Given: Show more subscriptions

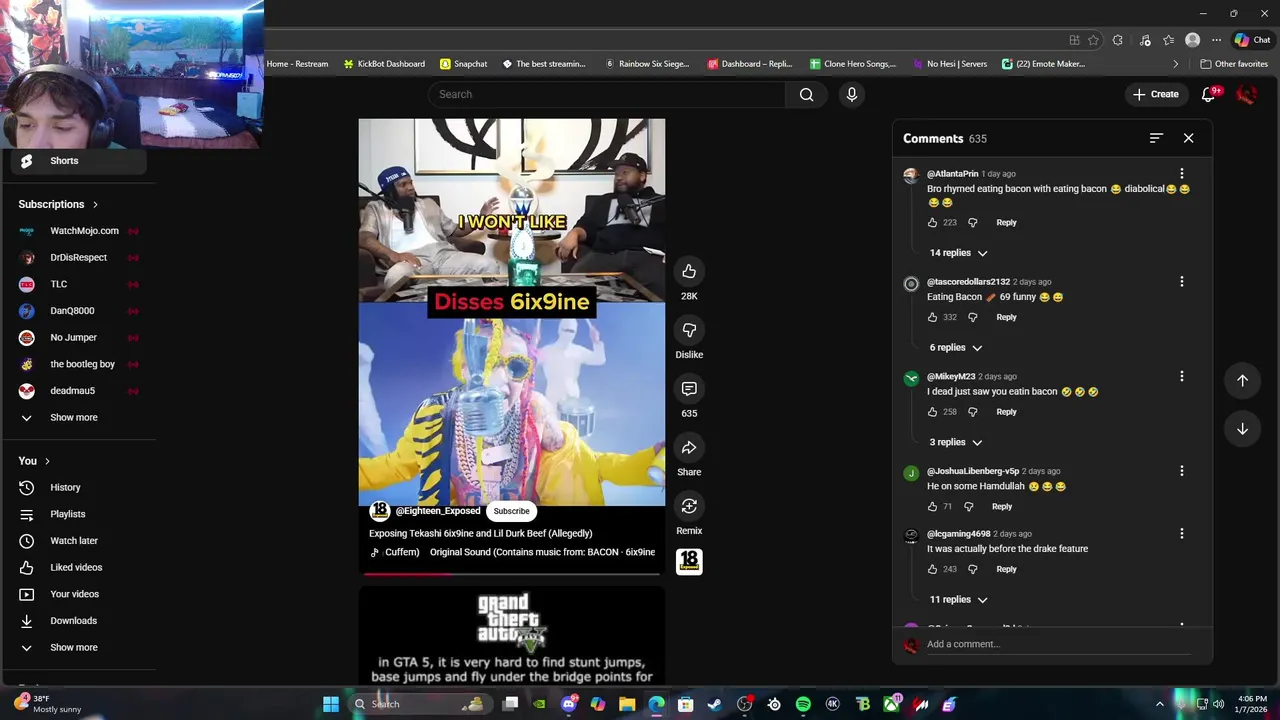Looking at the screenshot, I should (78, 417).
